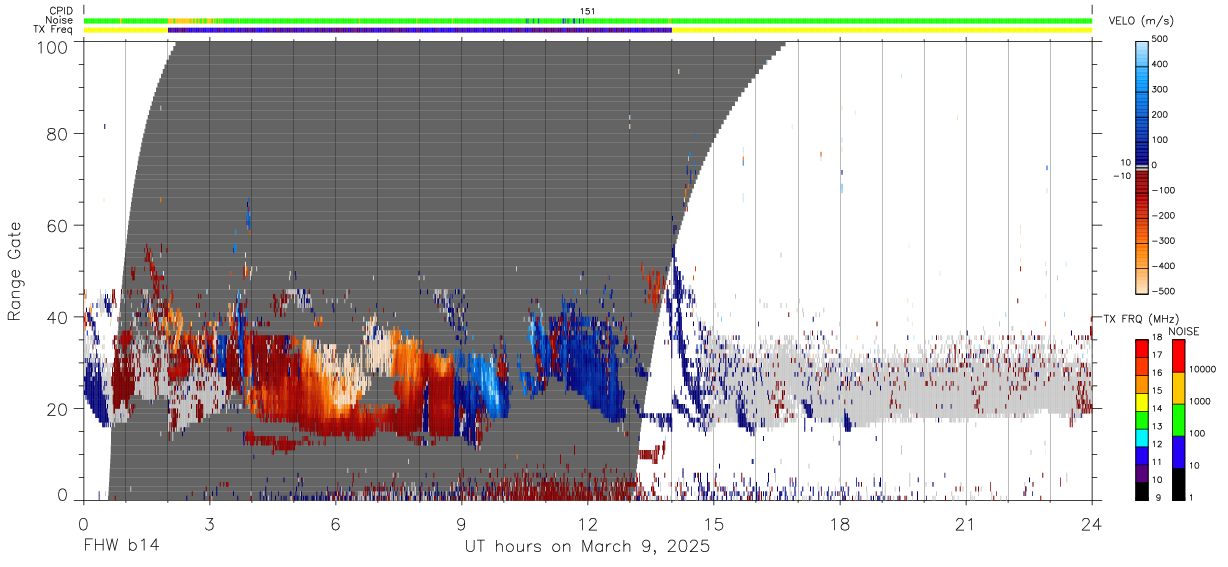Click the 10000 tick on the NOISE scale
The width and height of the screenshot is (1228, 567).
pyautogui.click(x=1202, y=369)
